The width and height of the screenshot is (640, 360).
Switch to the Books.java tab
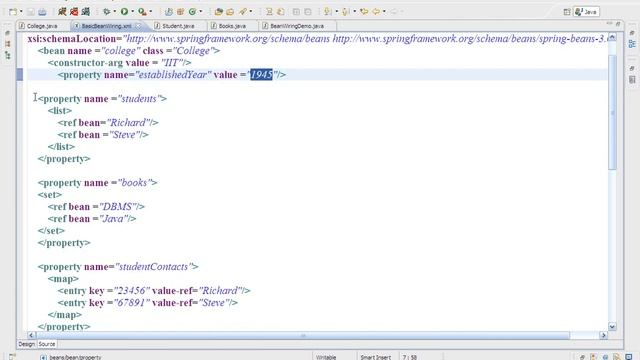point(232,26)
